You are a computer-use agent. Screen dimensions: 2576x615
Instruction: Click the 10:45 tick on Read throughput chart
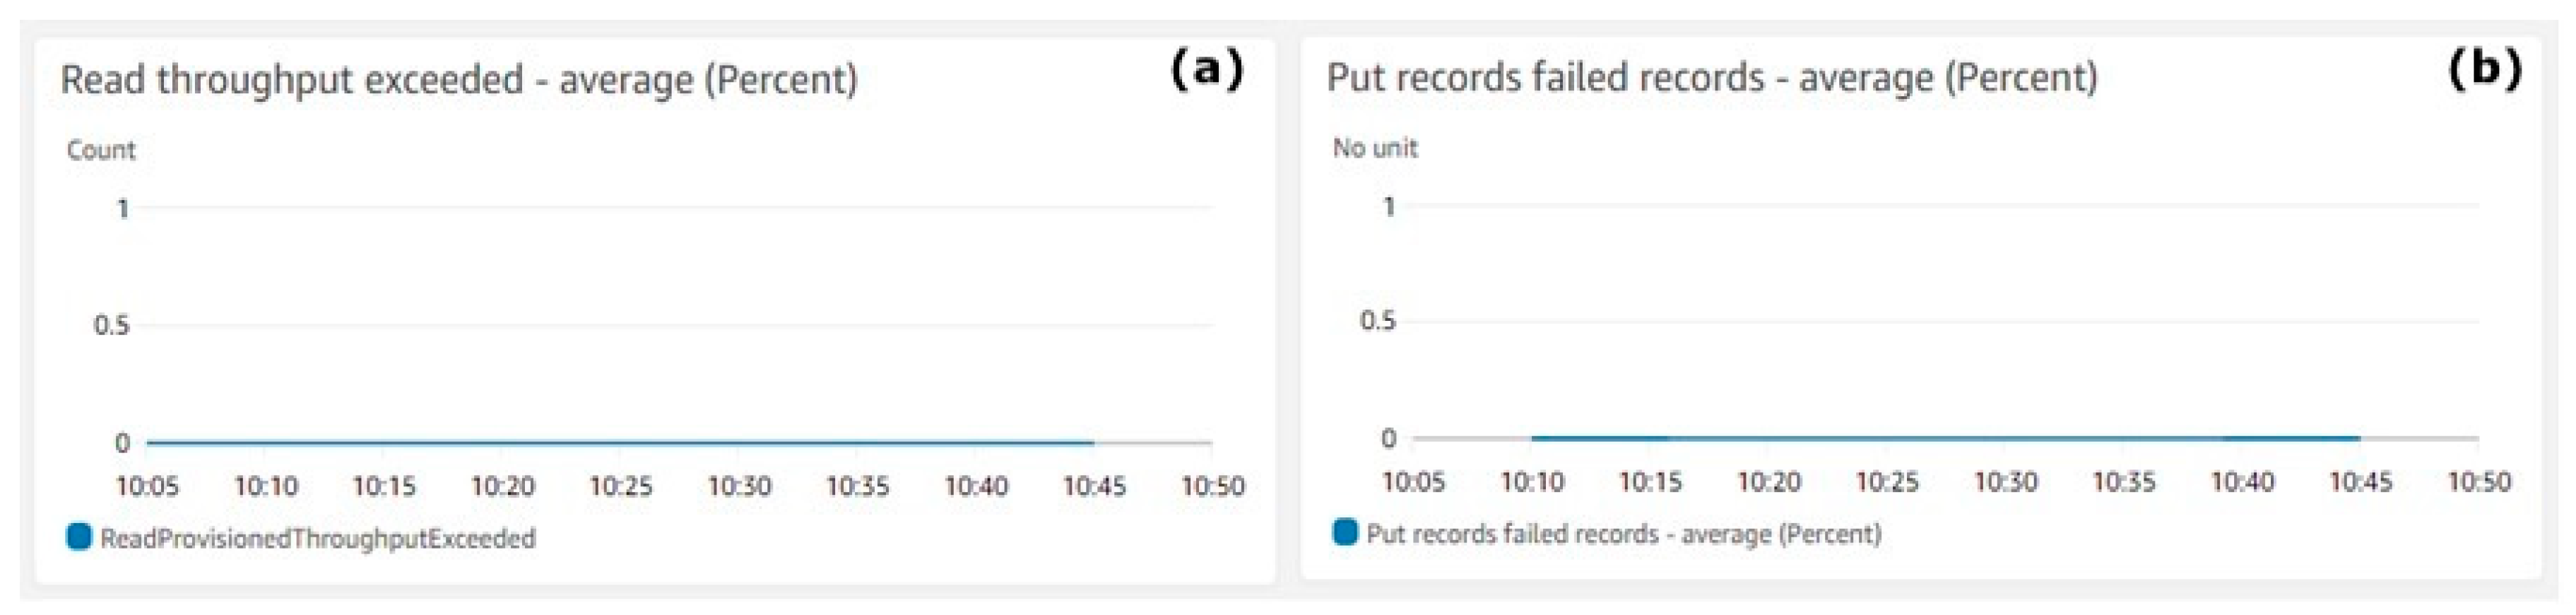(1094, 487)
